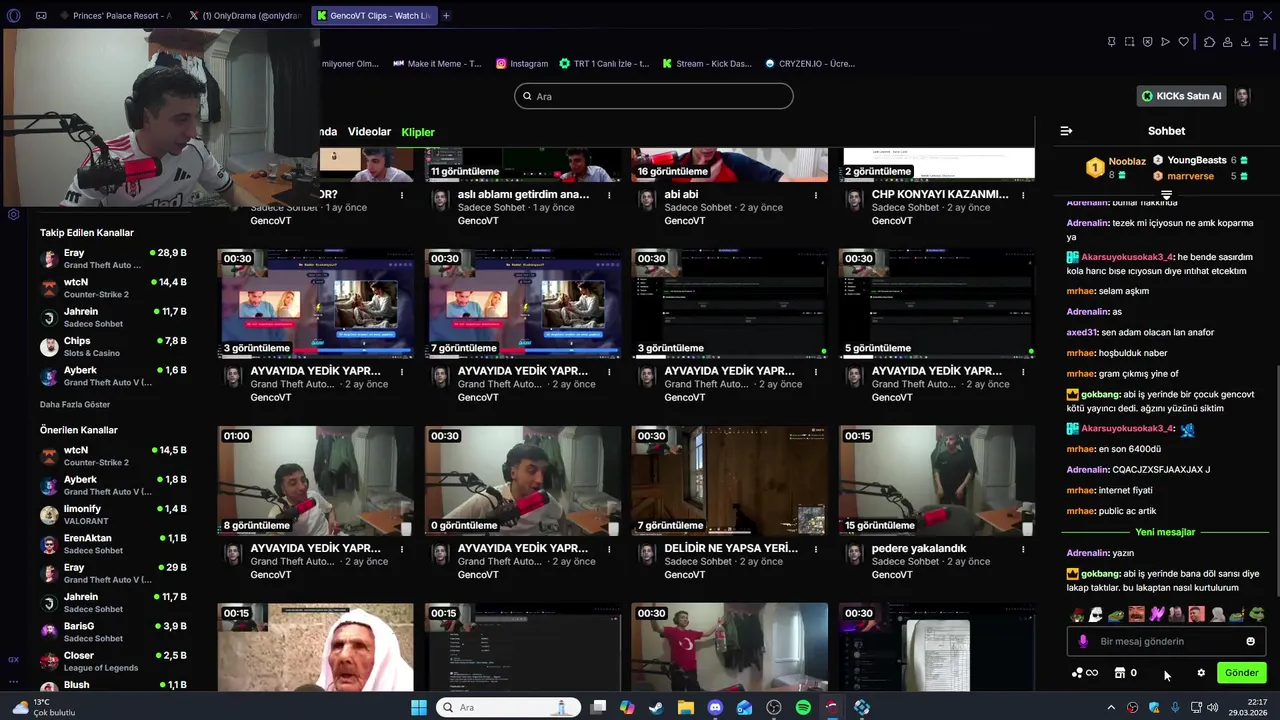Open Stream - Kick Dashboard bookmark
Viewport: 1280px width, 720px height.
tap(706, 63)
